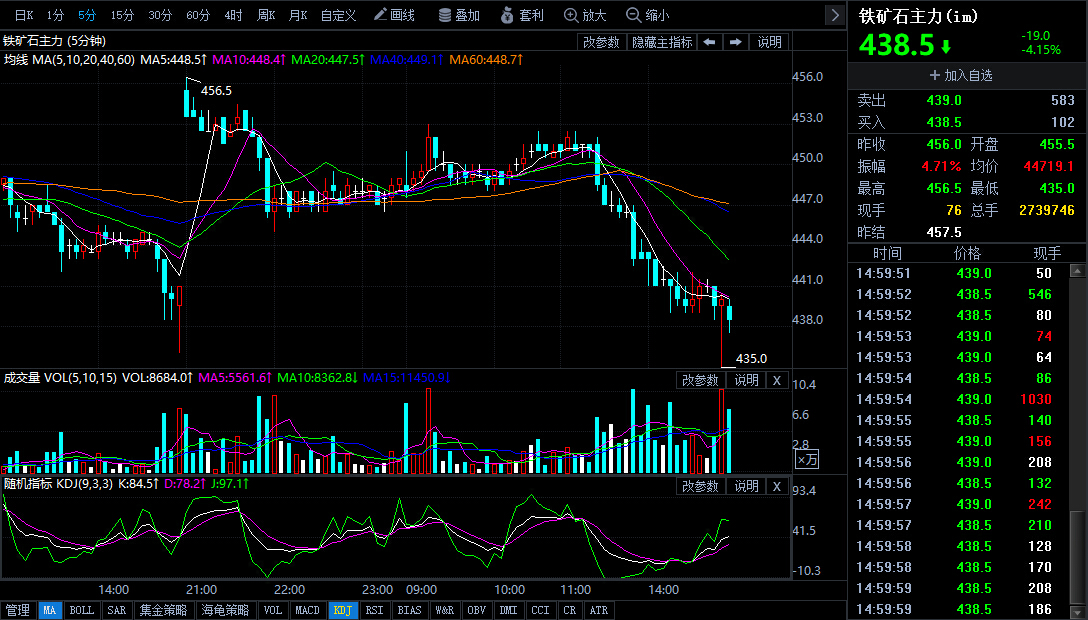This screenshot has width=1088, height=620.
Task: Expand the side panel with top-right chevron
Action: (835, 15)
